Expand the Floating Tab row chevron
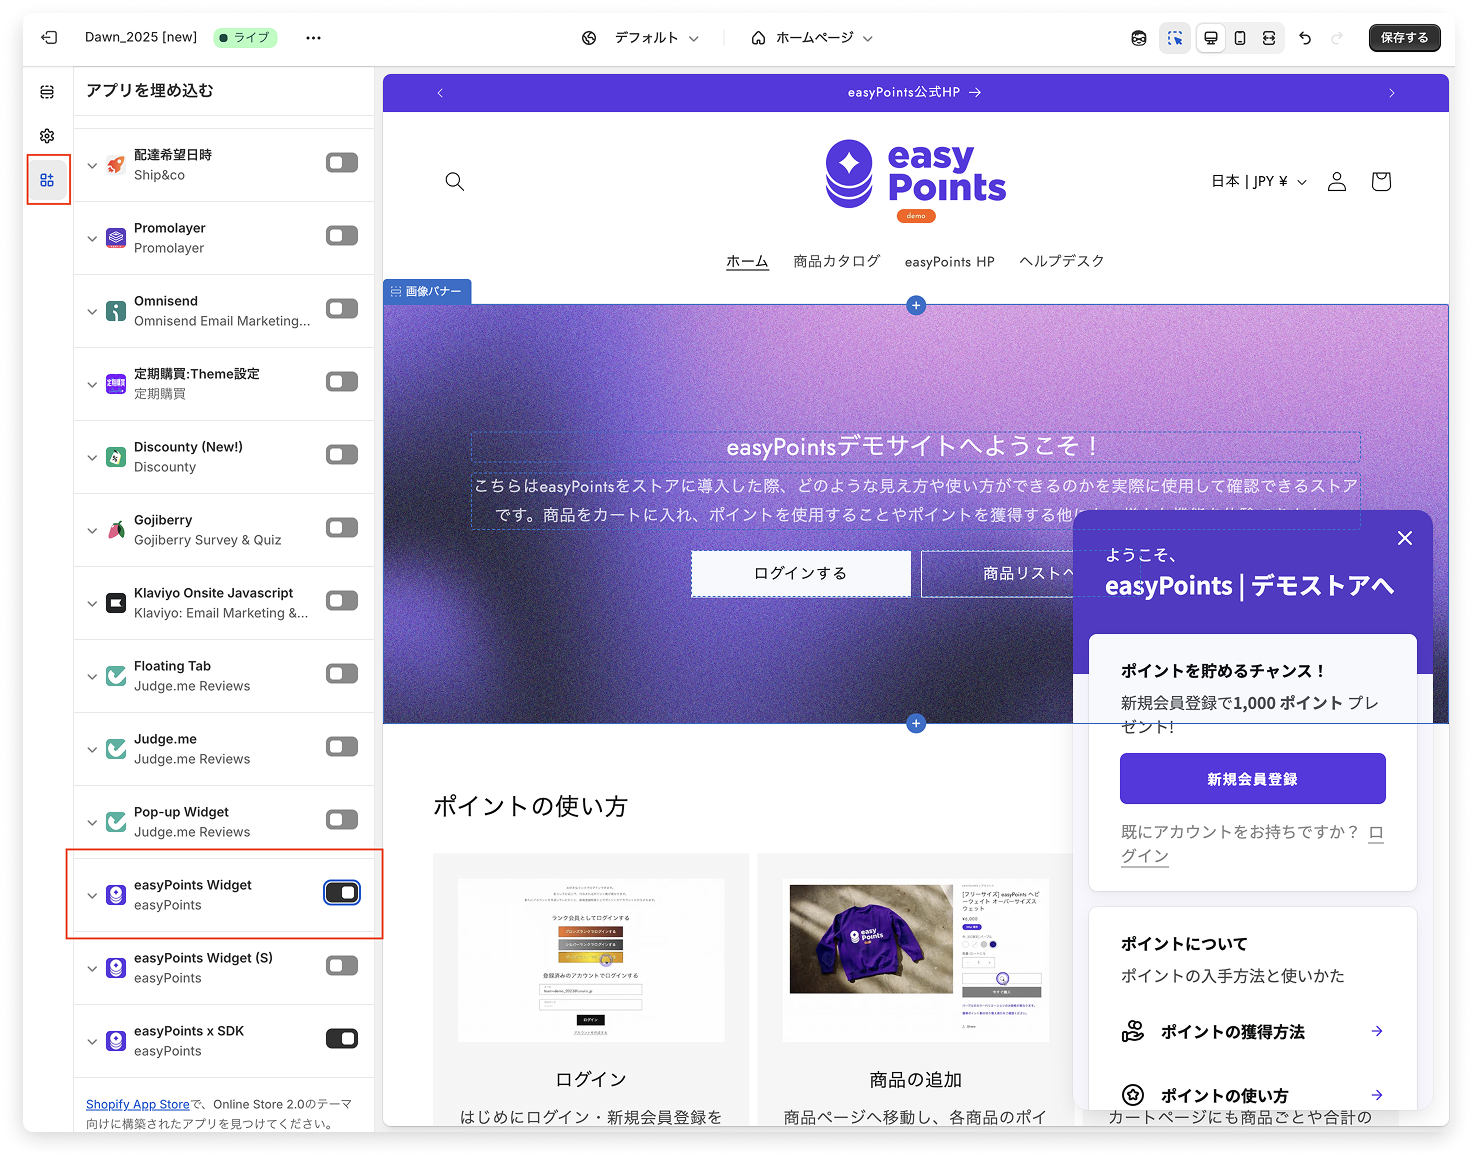 pyautogui.click(x=92, y=677)
